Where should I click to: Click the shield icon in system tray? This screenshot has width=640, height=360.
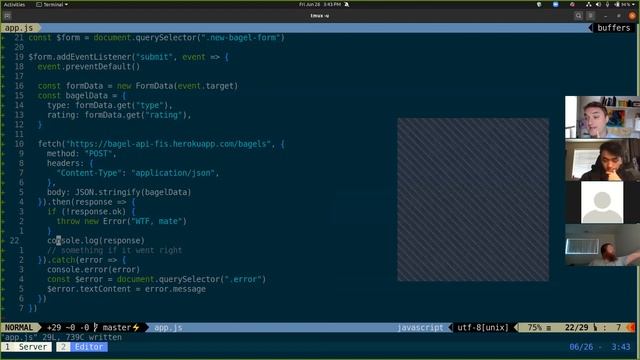click(539, 4)
